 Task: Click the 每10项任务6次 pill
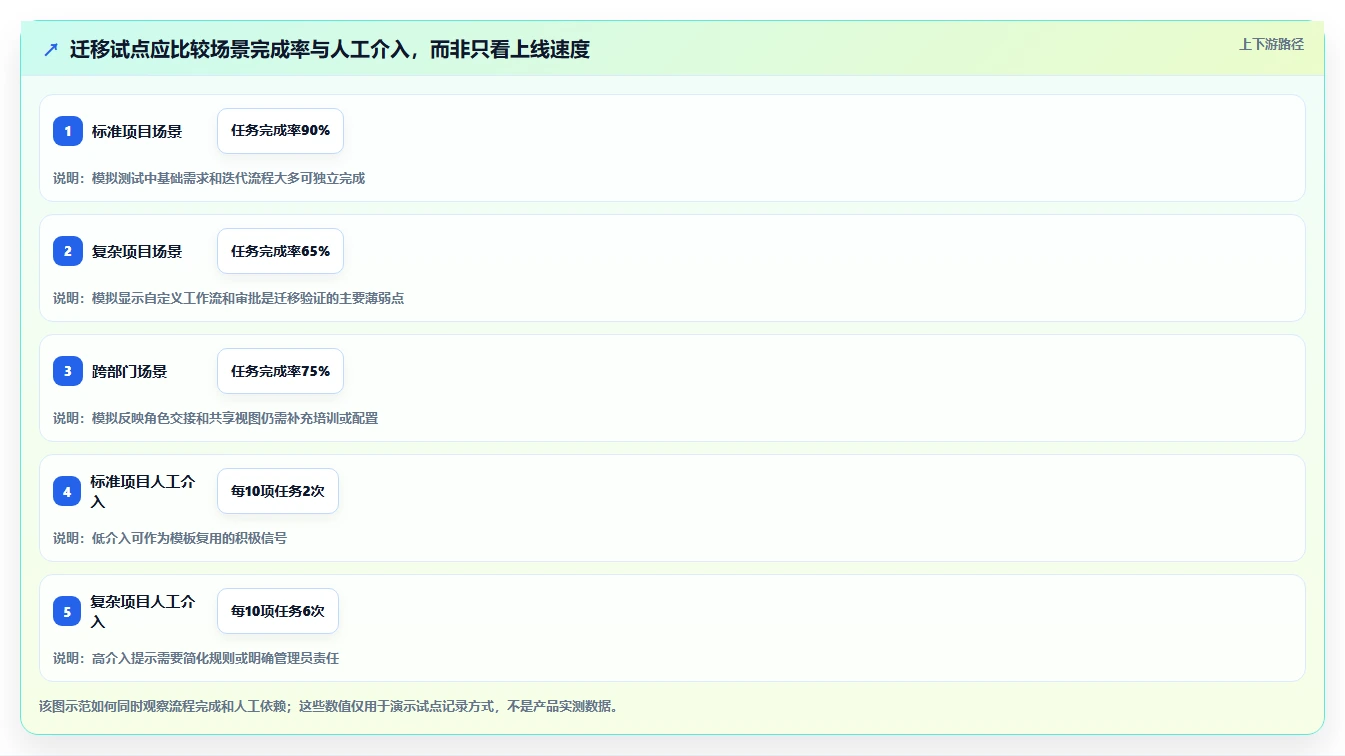click(x=278, y=611)
